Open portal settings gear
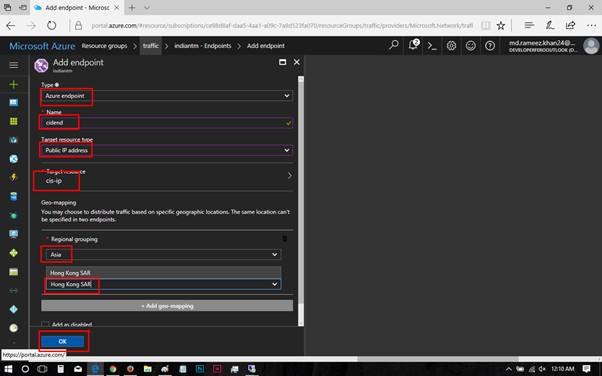The image size is (602, 376). [451, 46]
